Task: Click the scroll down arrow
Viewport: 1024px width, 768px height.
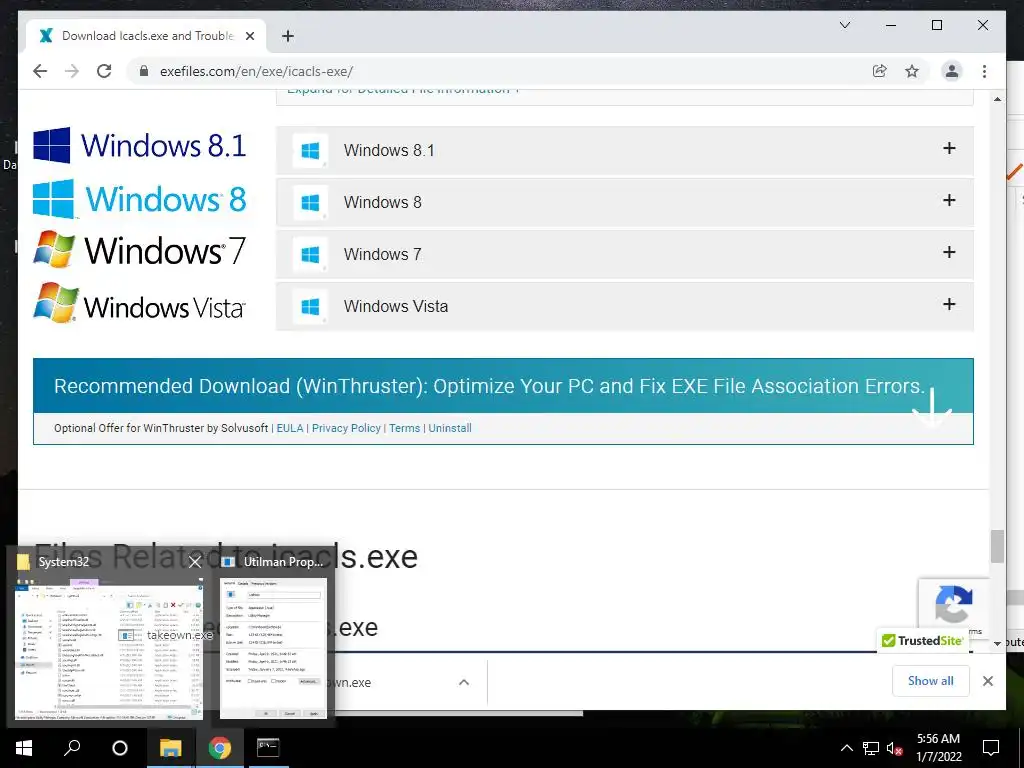Action: pyautogui.click(x=997, y=644)
